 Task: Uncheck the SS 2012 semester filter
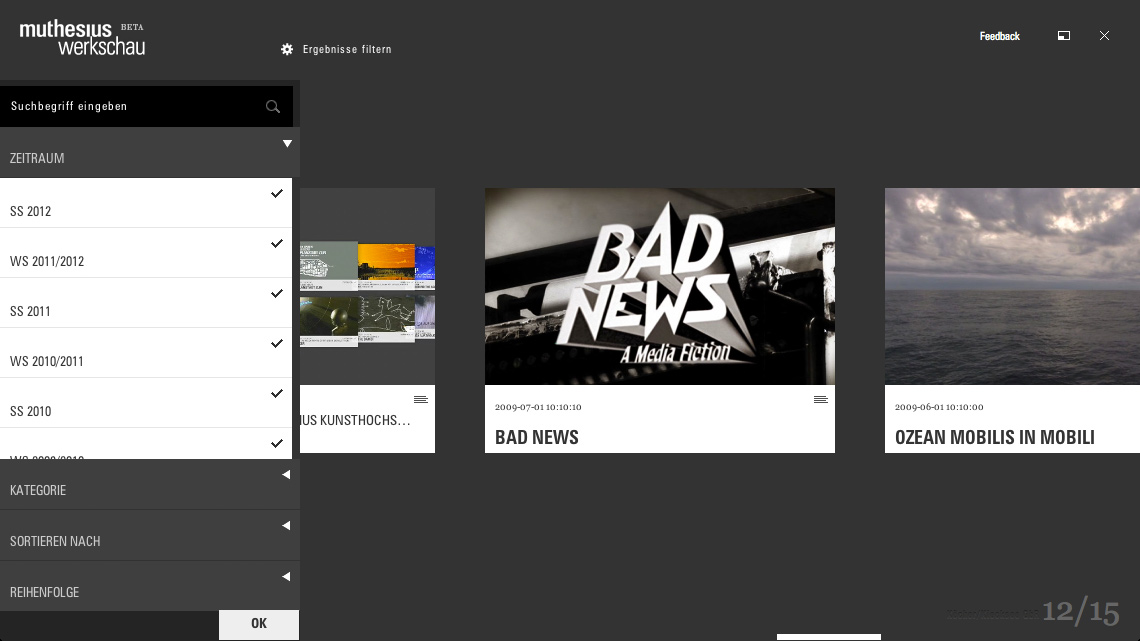click(x=277, y=194)
